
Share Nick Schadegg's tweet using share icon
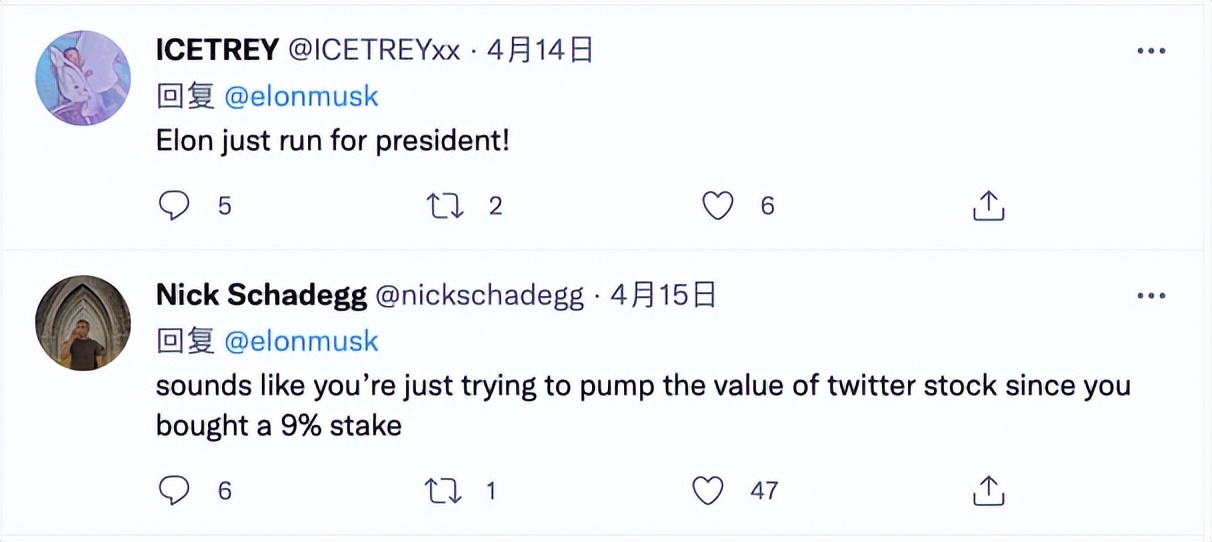pos(988,490)
